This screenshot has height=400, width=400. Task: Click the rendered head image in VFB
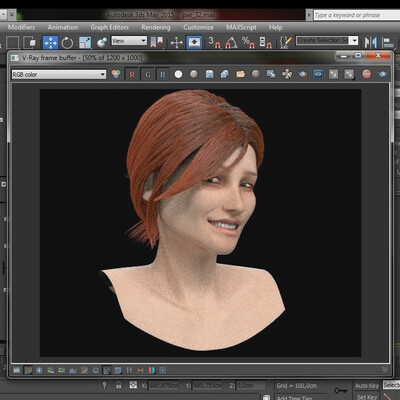coord(200,223)
